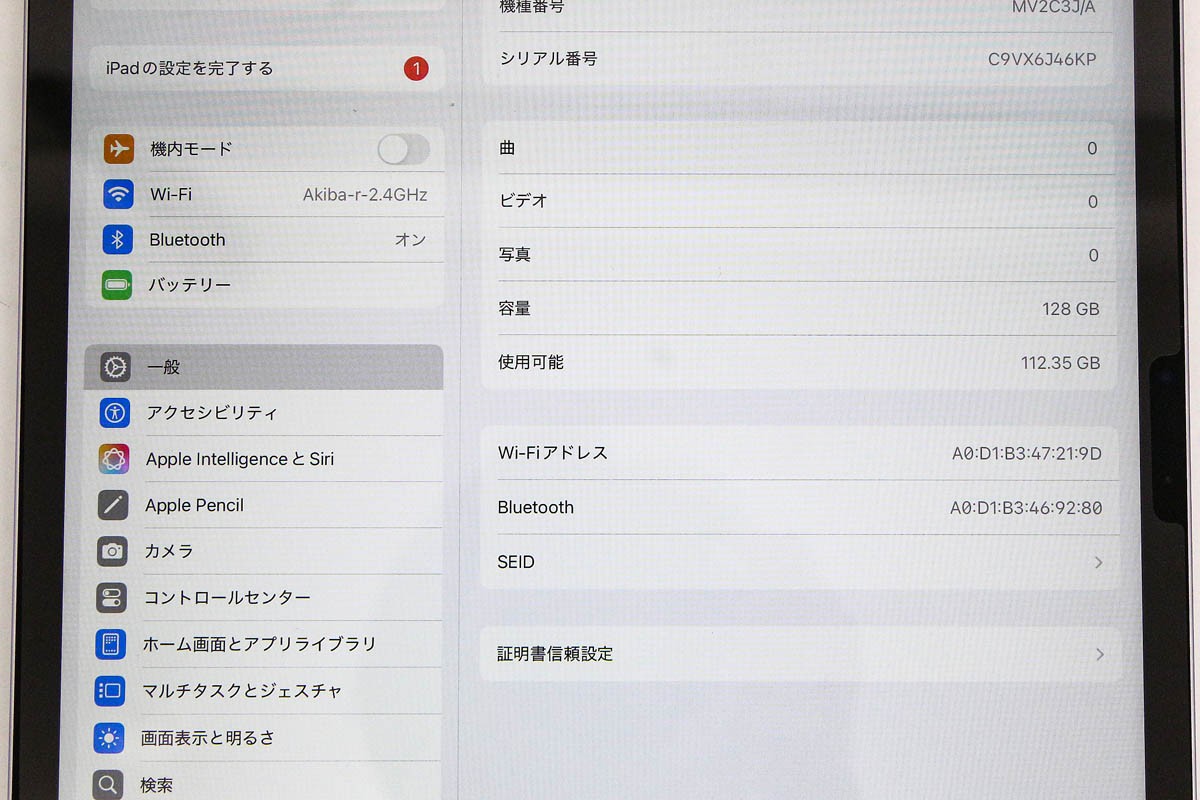Select the airplane mode icon

[x=118, y=148]
